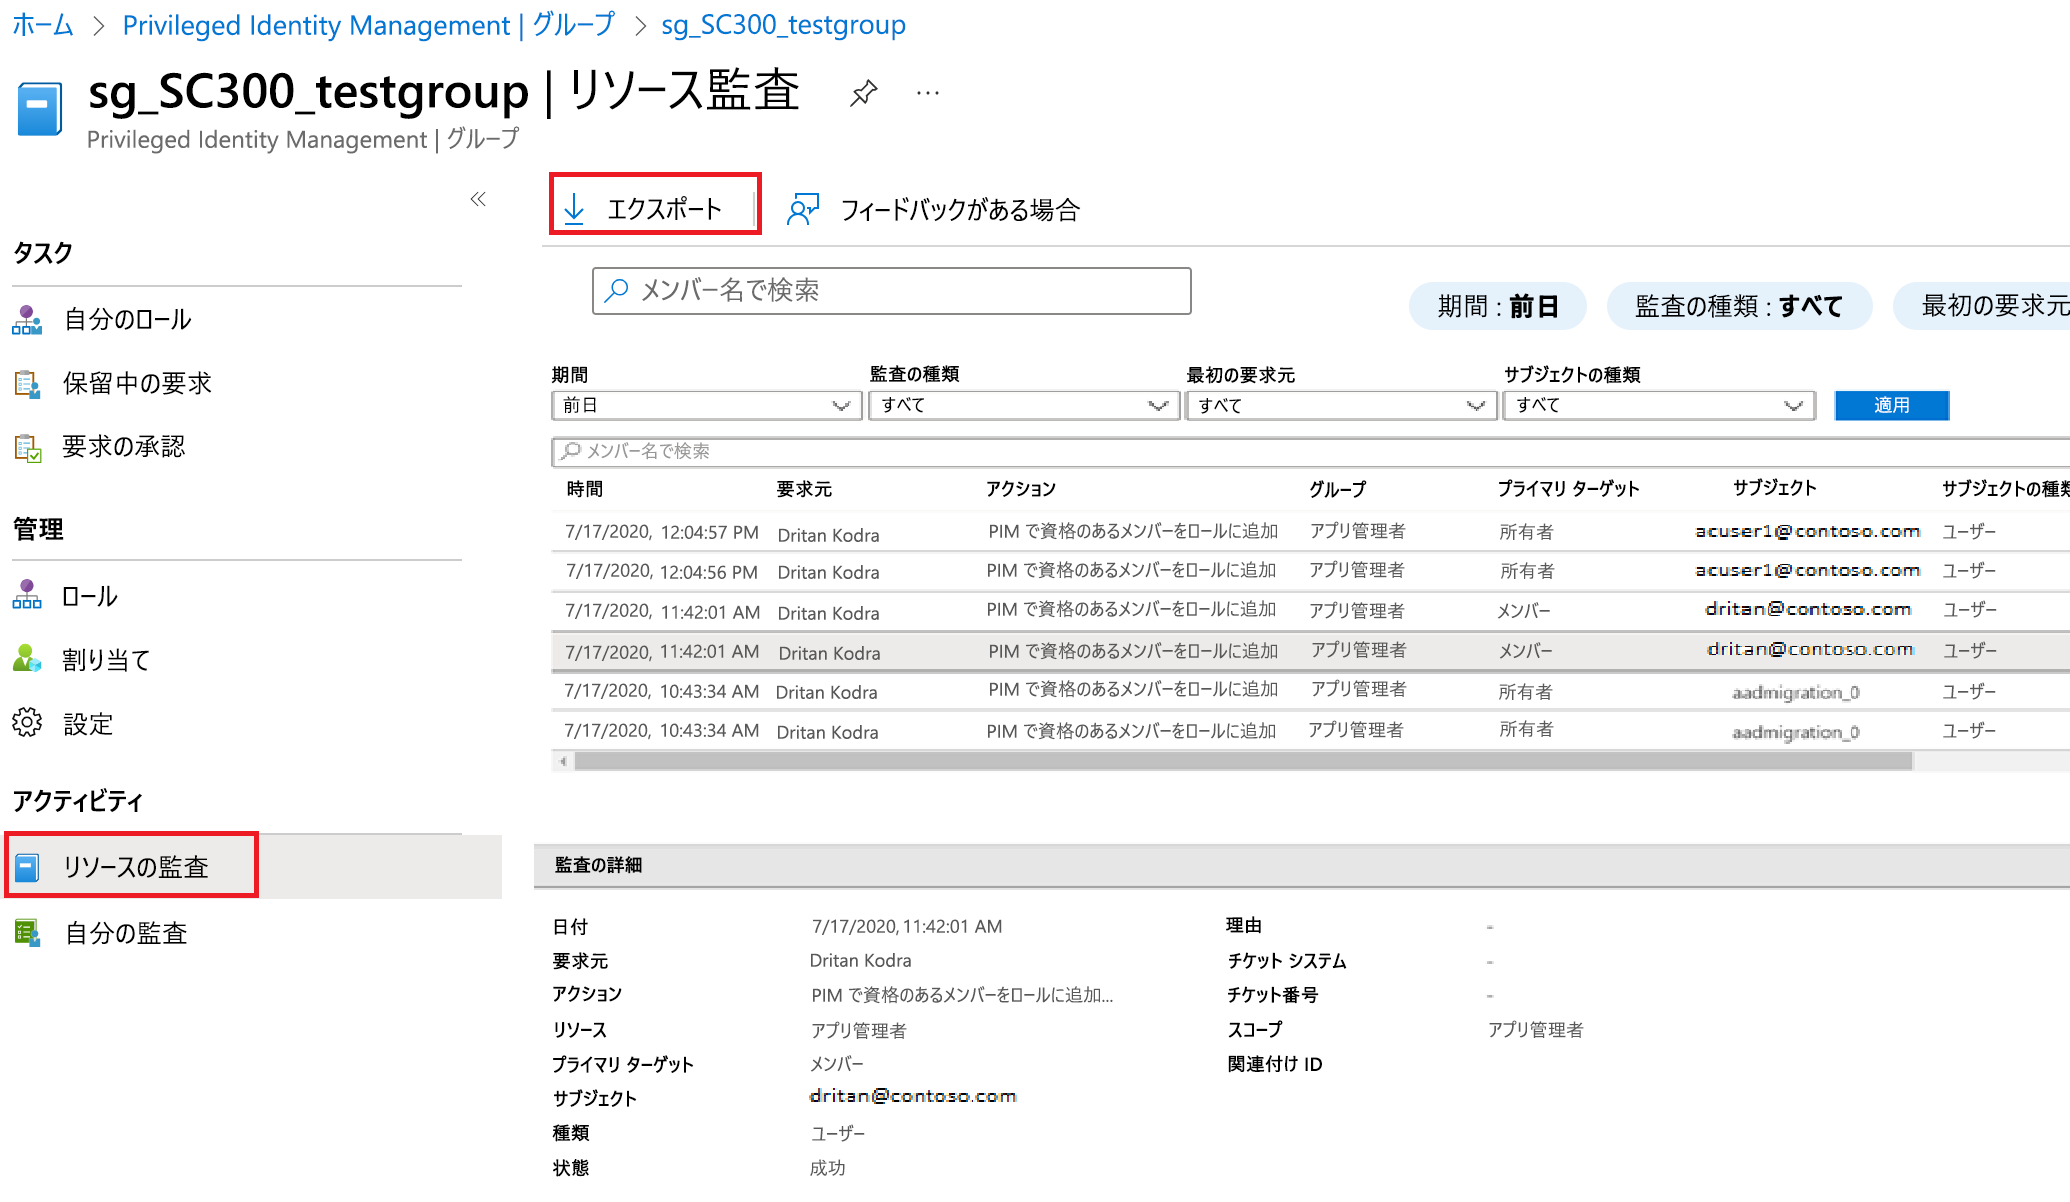Click sg_SC300_testgroup breadcrumb link
The image size is (2070, 1202).
[x=783, y=24]
